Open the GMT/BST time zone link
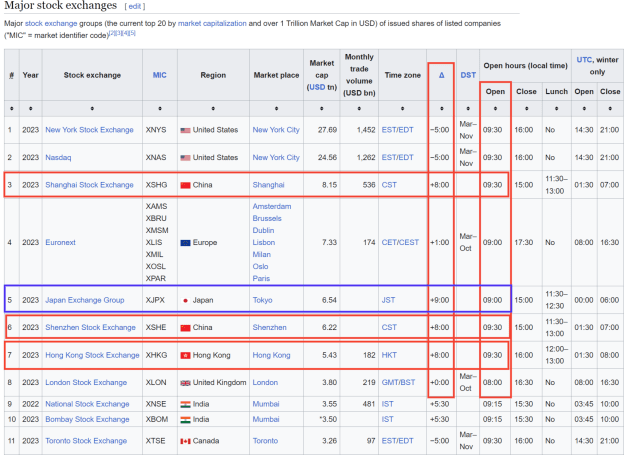Screen dimensions: 625x455 pyautogui.click(x=398, y=382)
